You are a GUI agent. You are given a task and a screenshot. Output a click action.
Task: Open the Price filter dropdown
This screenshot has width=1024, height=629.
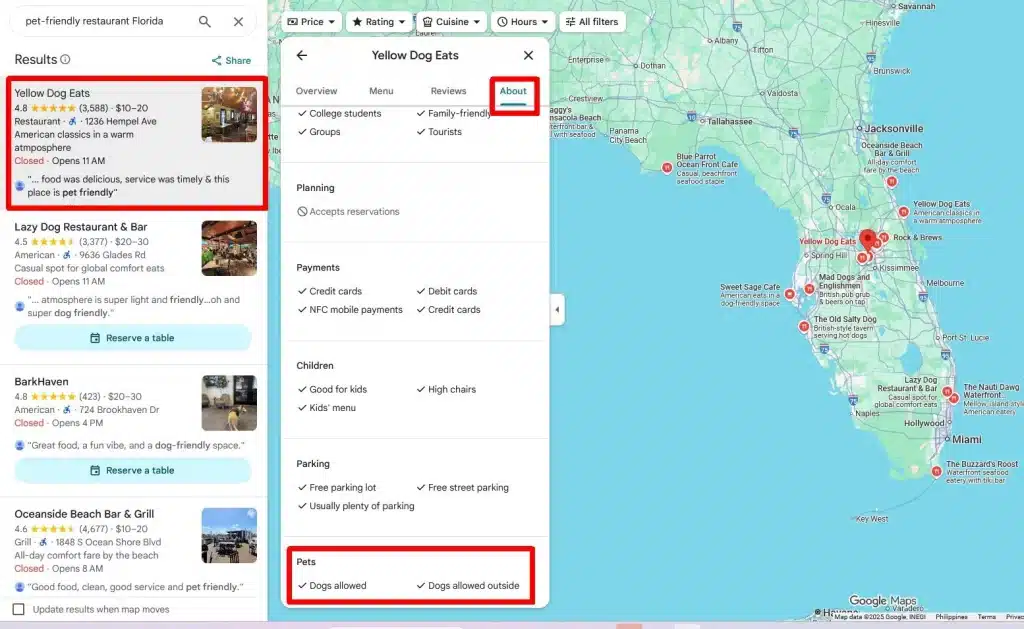point(313,22)
